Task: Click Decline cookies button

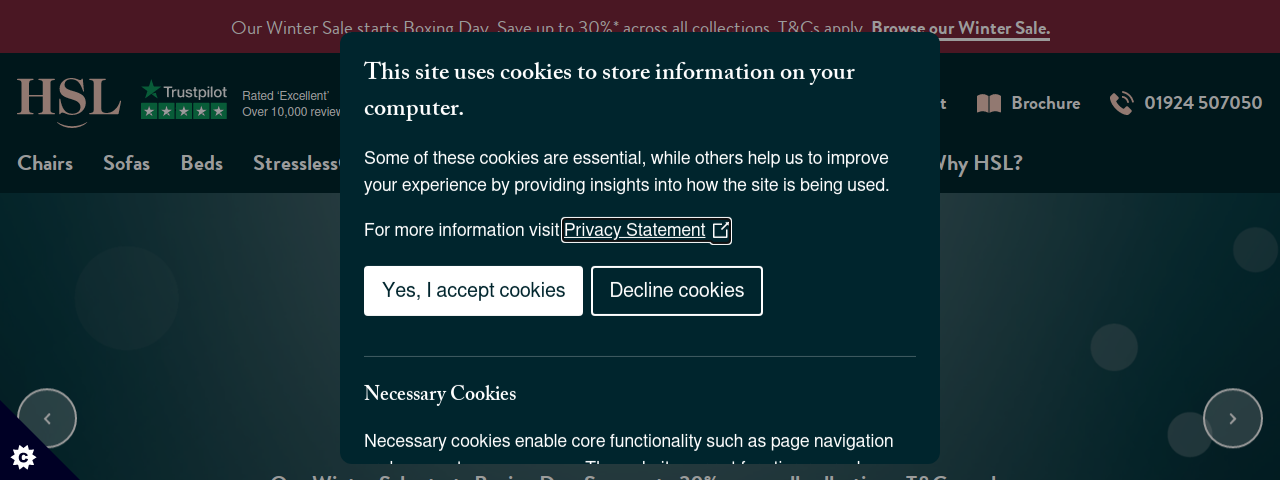Action: pyautogui.click(x=677, y=291)
